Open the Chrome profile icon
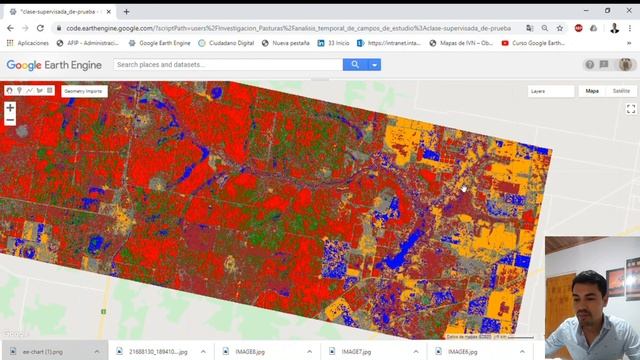The image size is (640, 360). point(614,28)
